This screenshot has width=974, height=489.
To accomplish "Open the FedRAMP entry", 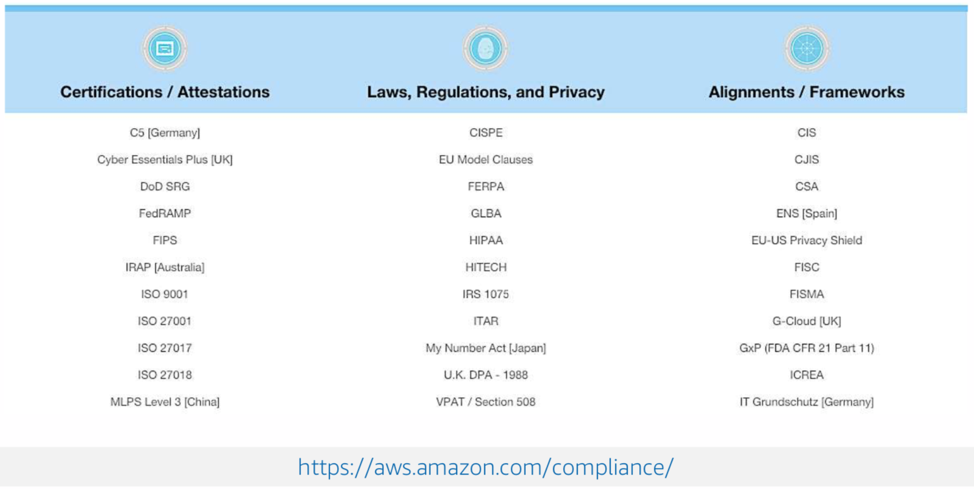I will (165, 213).
